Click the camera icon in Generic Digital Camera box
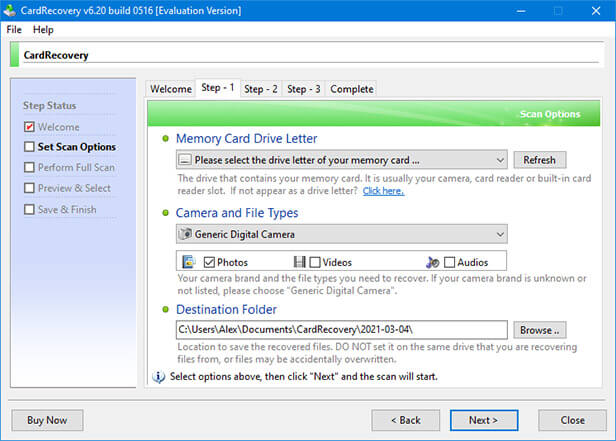This screenshot has height=441, width=616. 185,234
